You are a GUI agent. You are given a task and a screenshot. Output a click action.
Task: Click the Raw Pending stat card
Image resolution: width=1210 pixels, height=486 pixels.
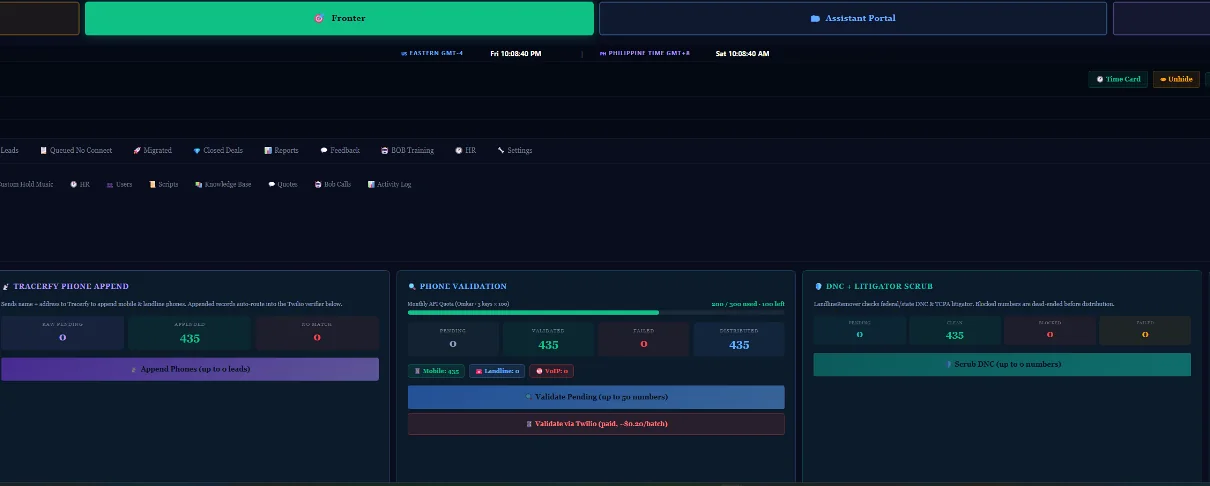(63, 333)
